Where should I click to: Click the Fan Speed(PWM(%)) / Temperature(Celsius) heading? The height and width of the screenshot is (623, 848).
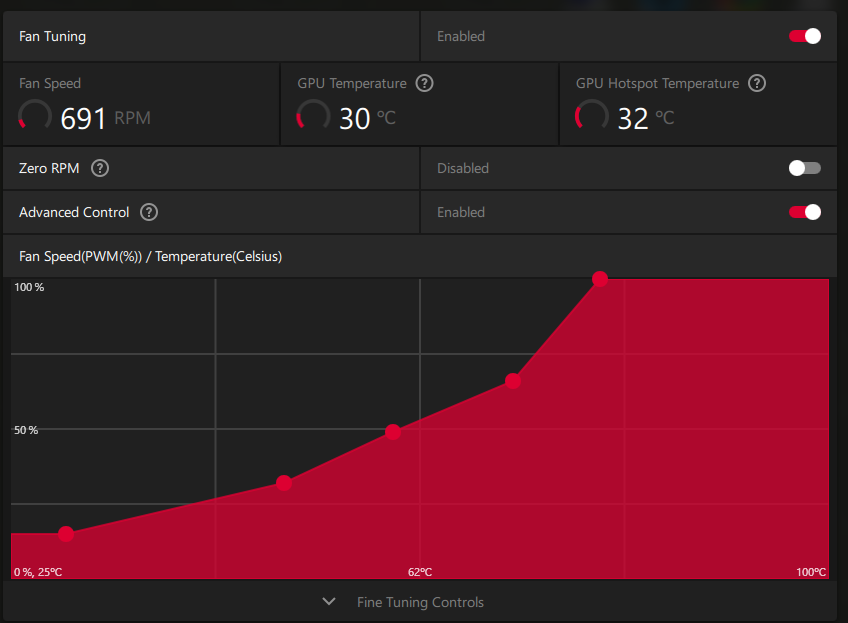150,256
